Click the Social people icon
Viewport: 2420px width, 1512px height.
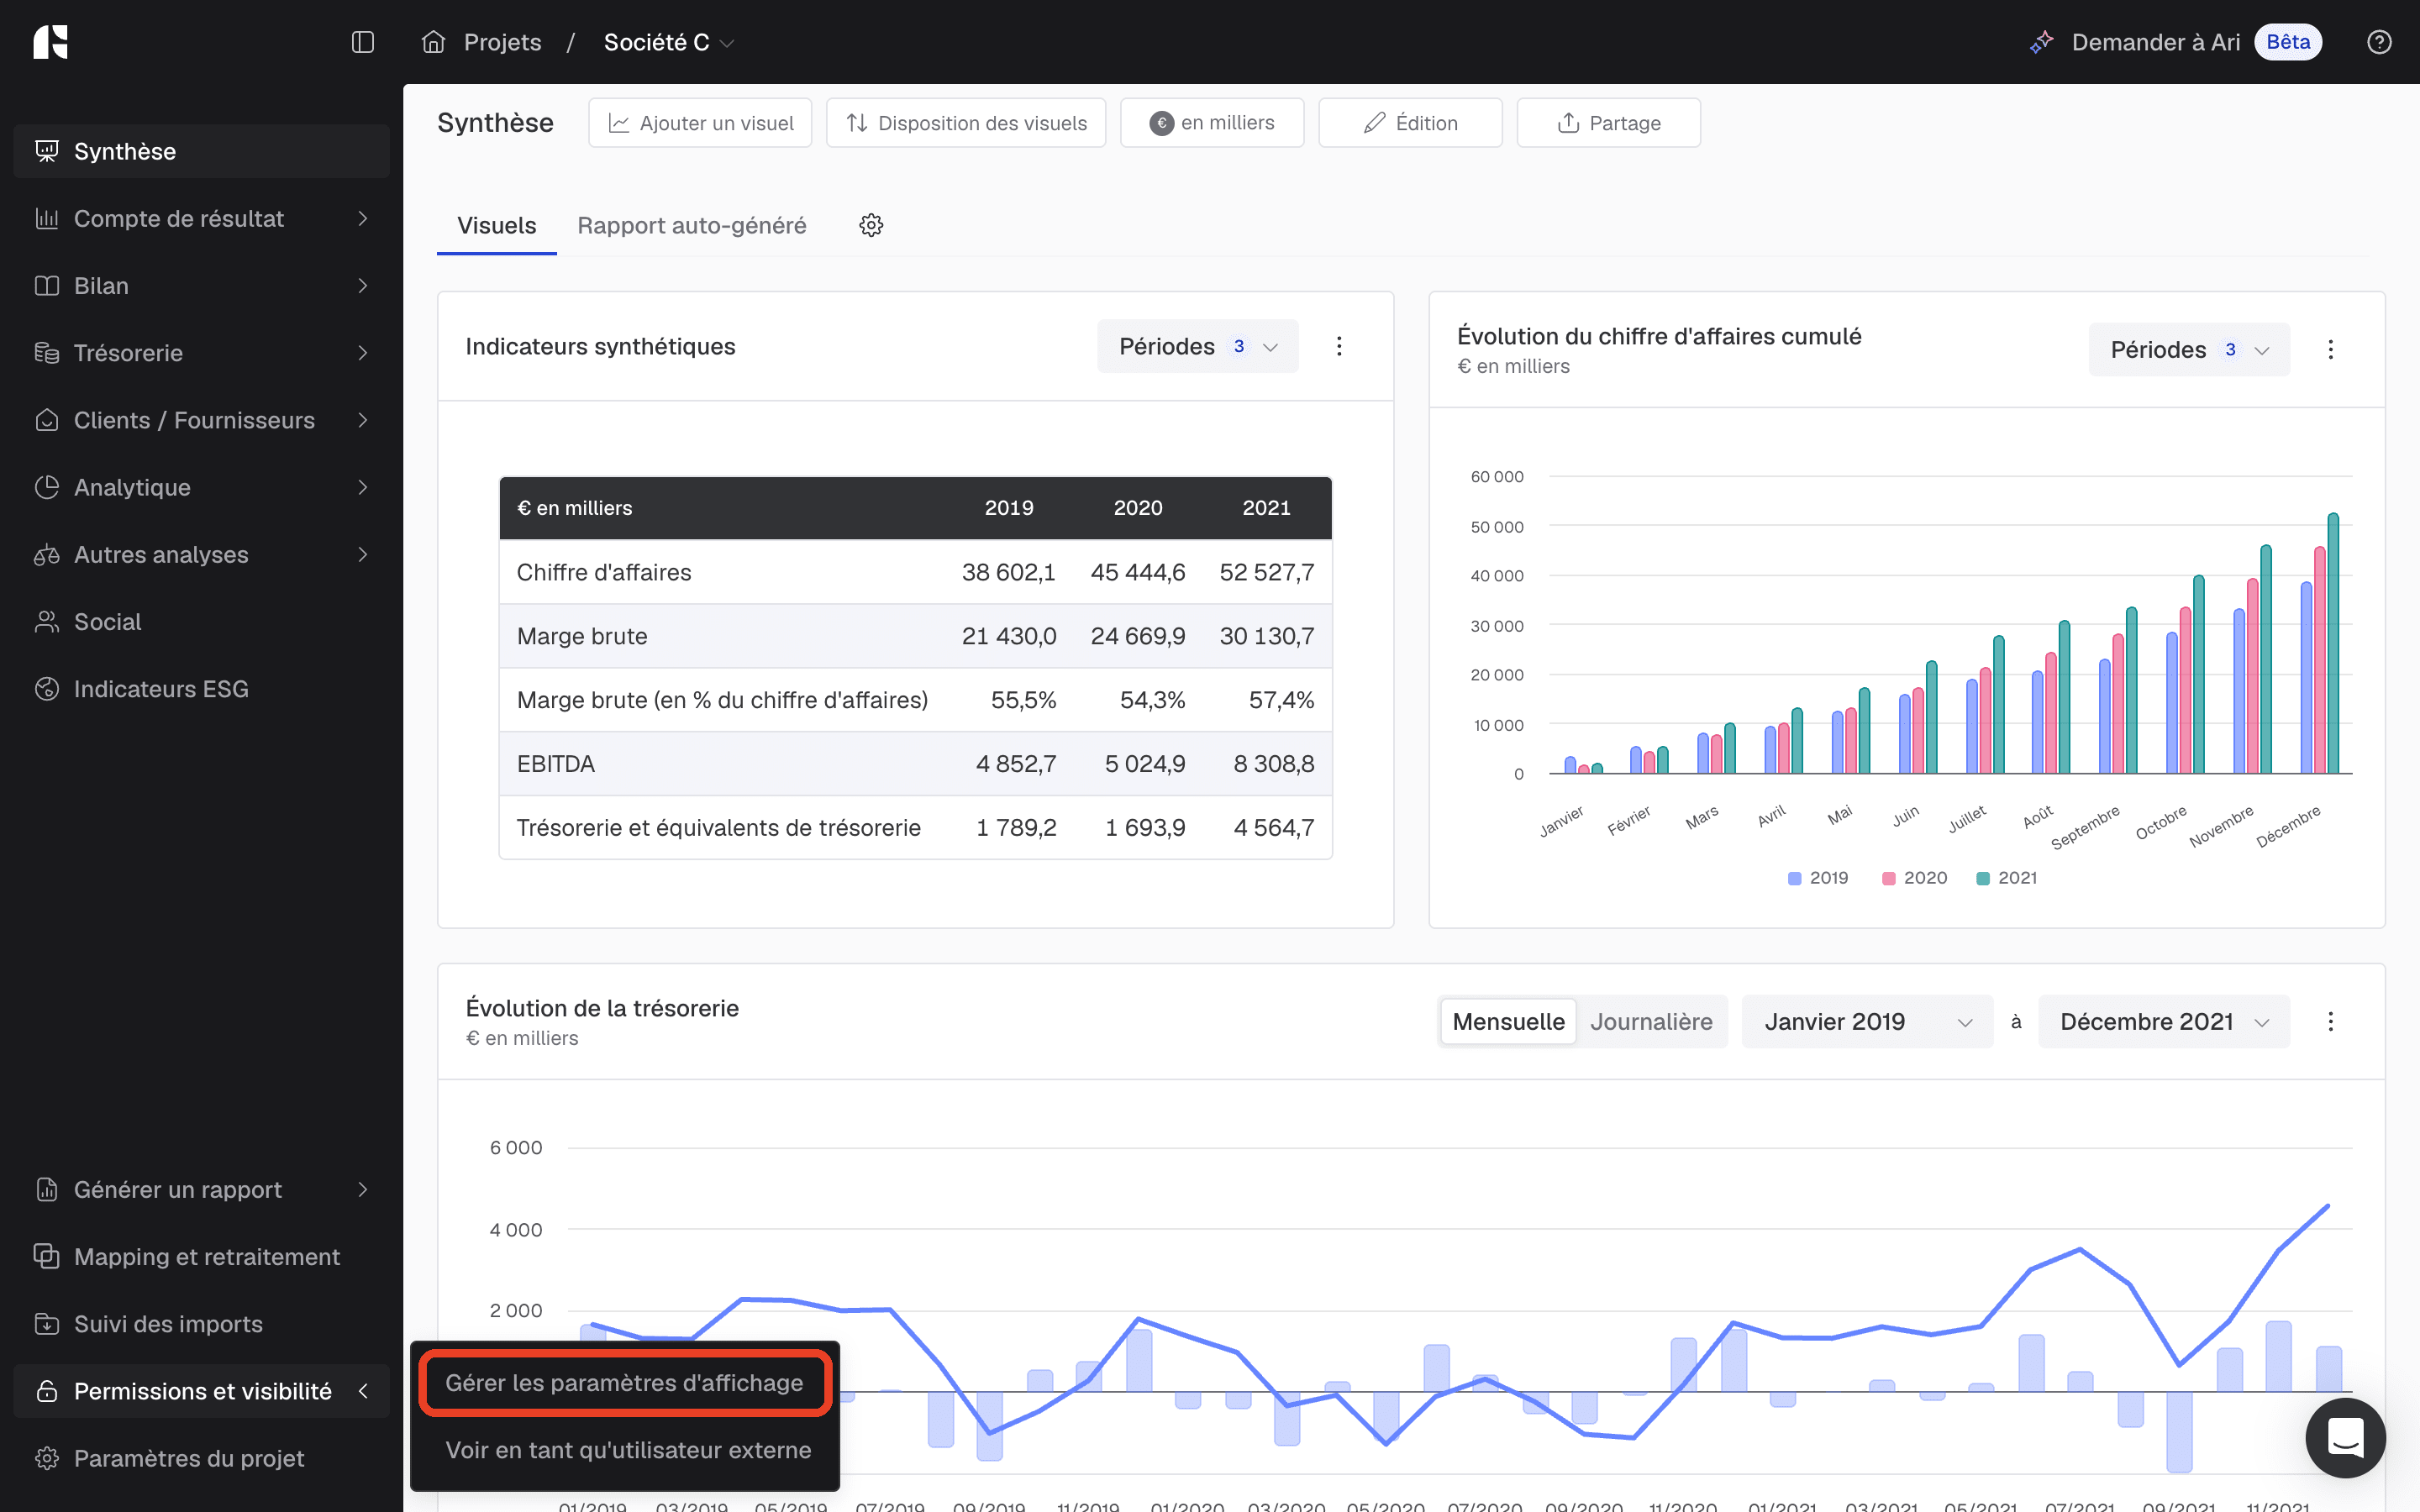[x=47, y=622]
